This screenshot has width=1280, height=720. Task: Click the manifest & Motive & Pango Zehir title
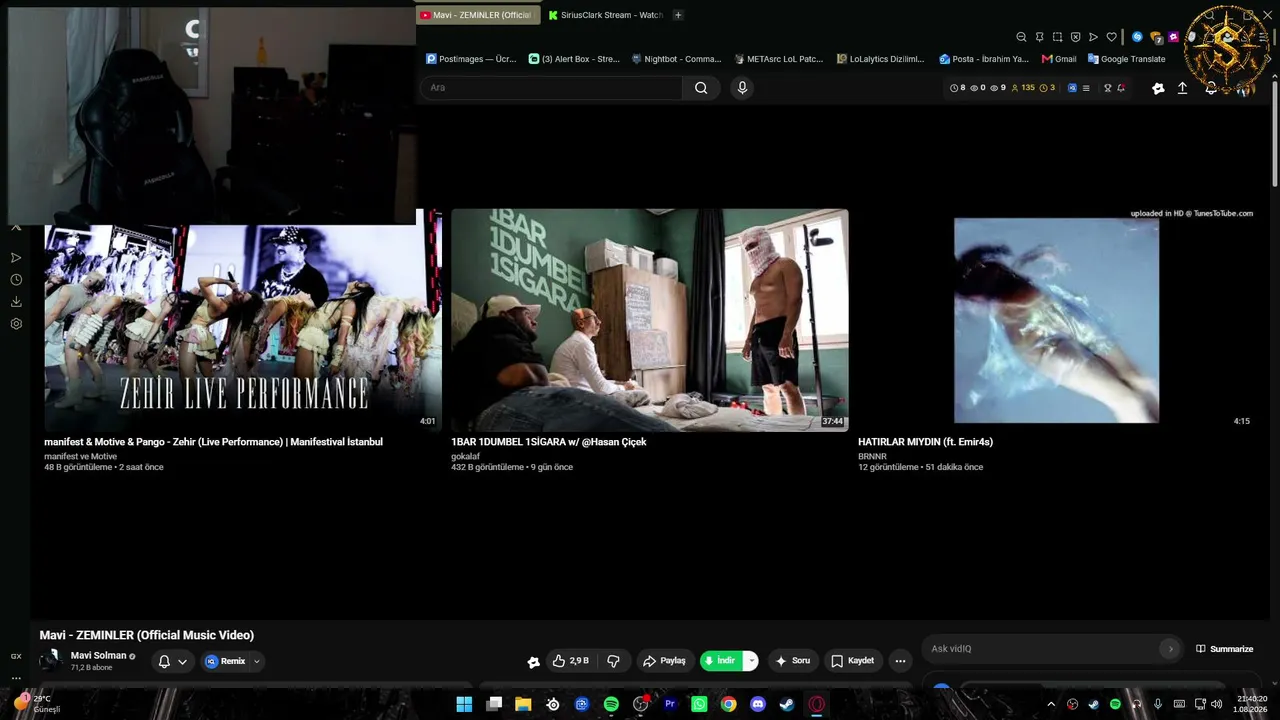[x=213, y=442]
